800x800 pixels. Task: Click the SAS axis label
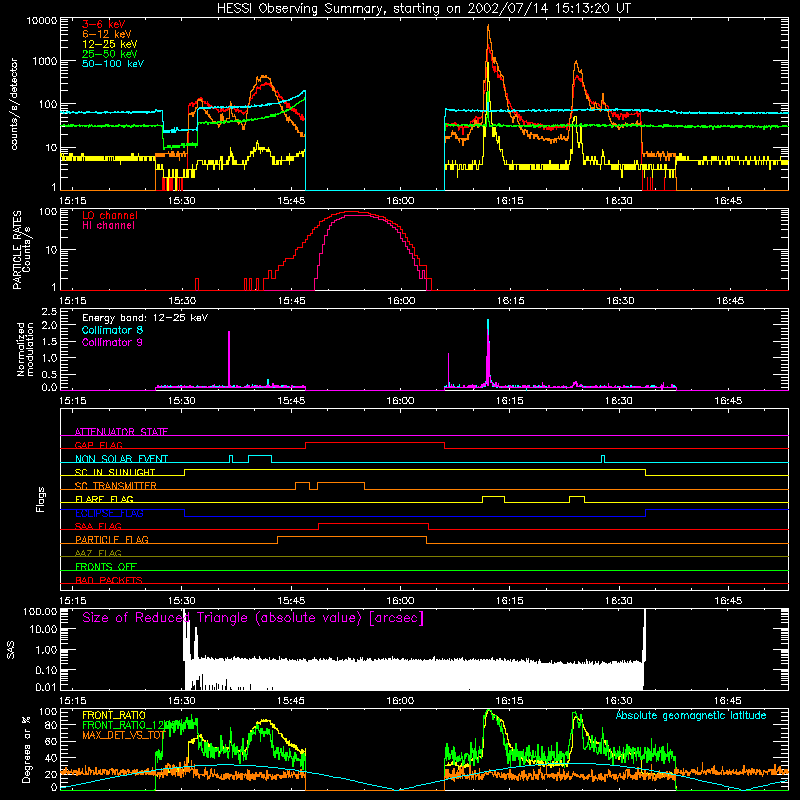11,650
